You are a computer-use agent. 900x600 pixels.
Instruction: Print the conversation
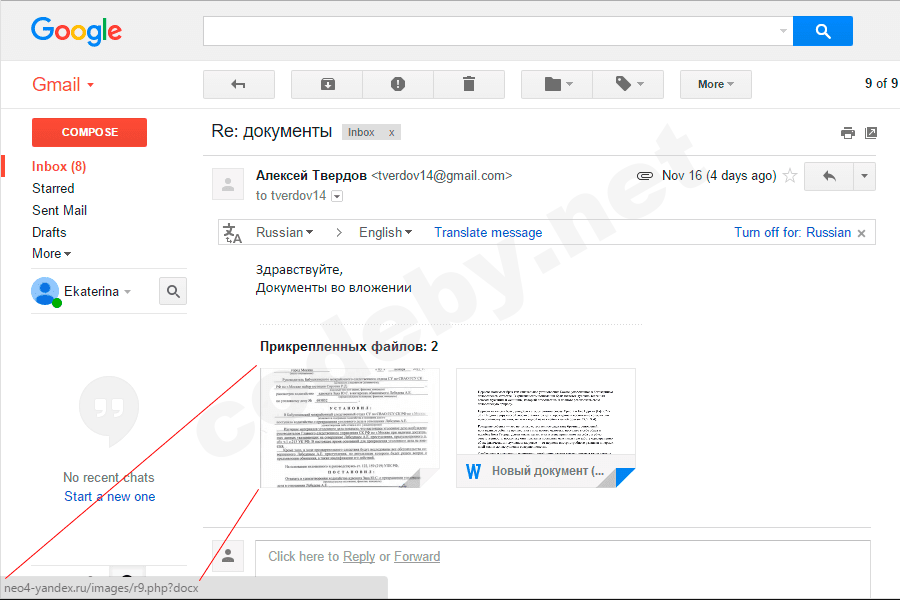tap(847, 133)
